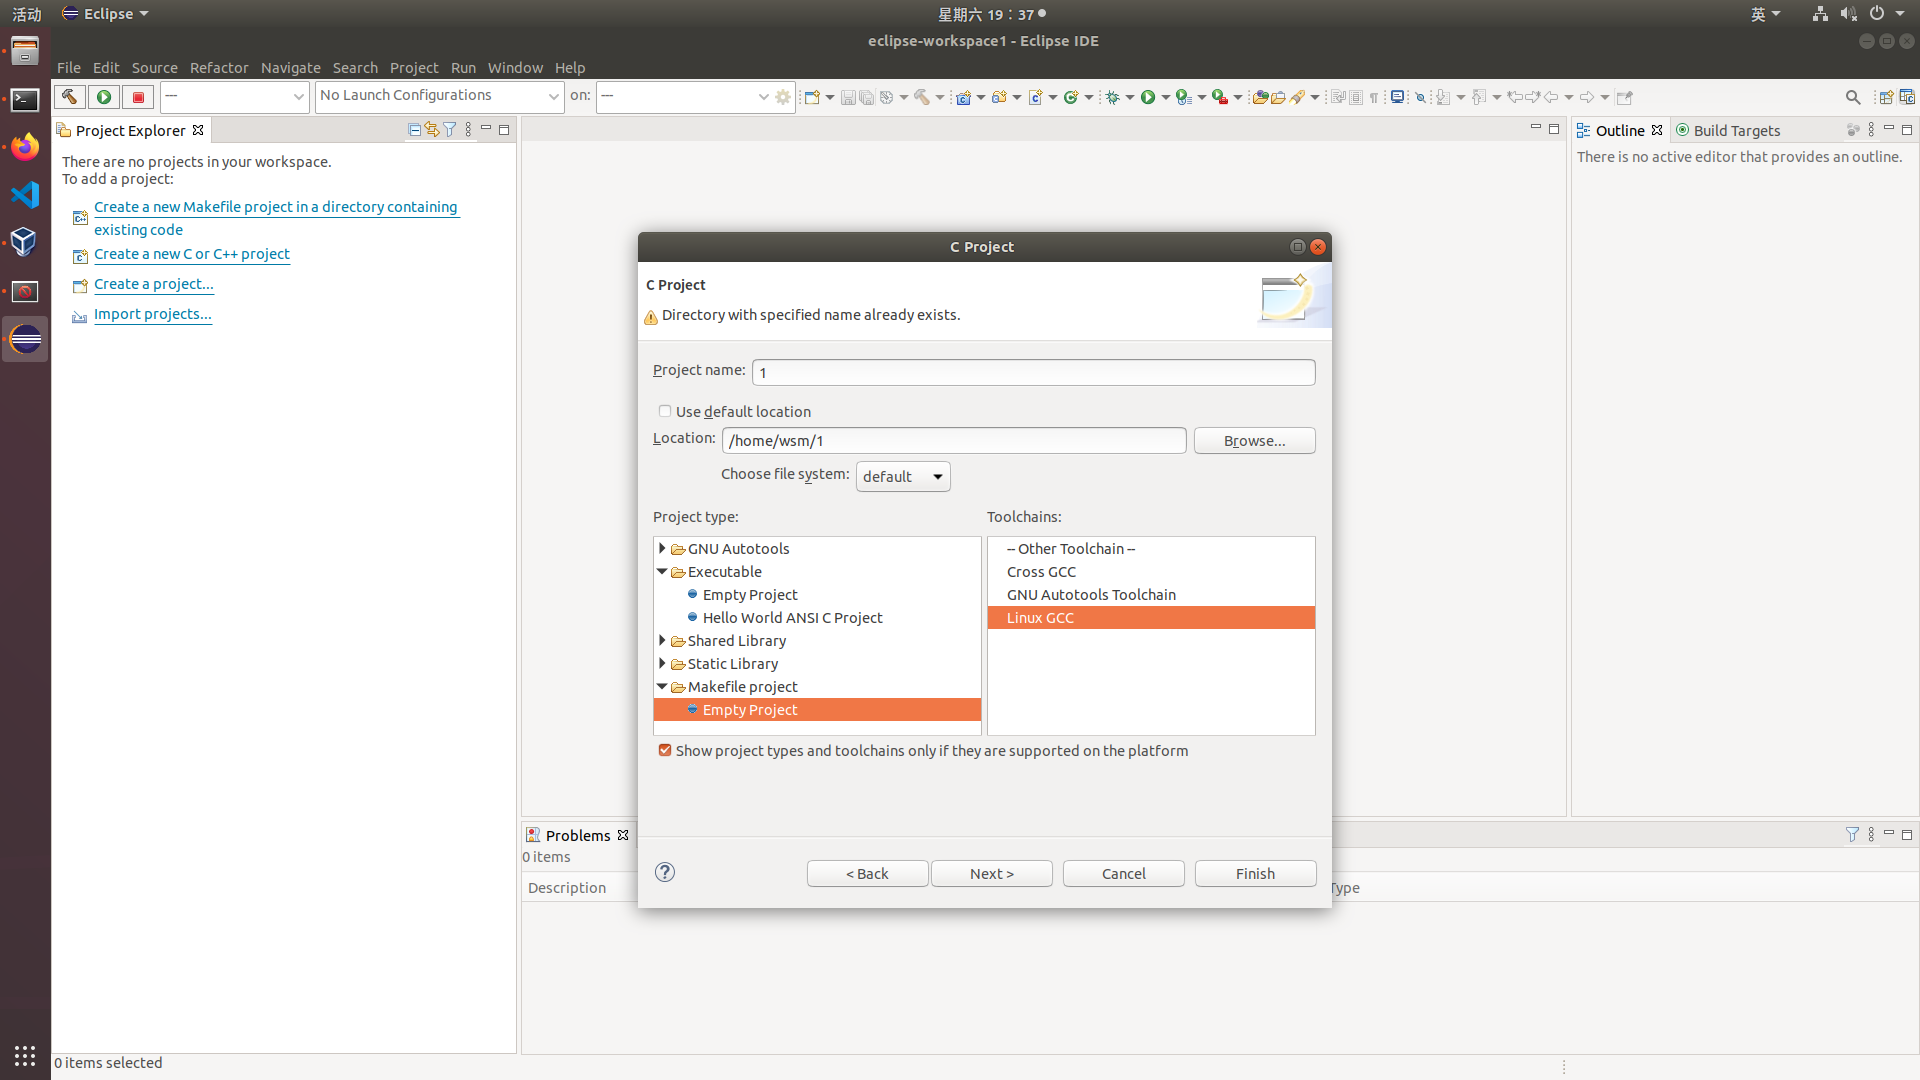The image size is (1920, 1080).
Task: Click the Run with Coverage icon
Action: point(1184,97)
